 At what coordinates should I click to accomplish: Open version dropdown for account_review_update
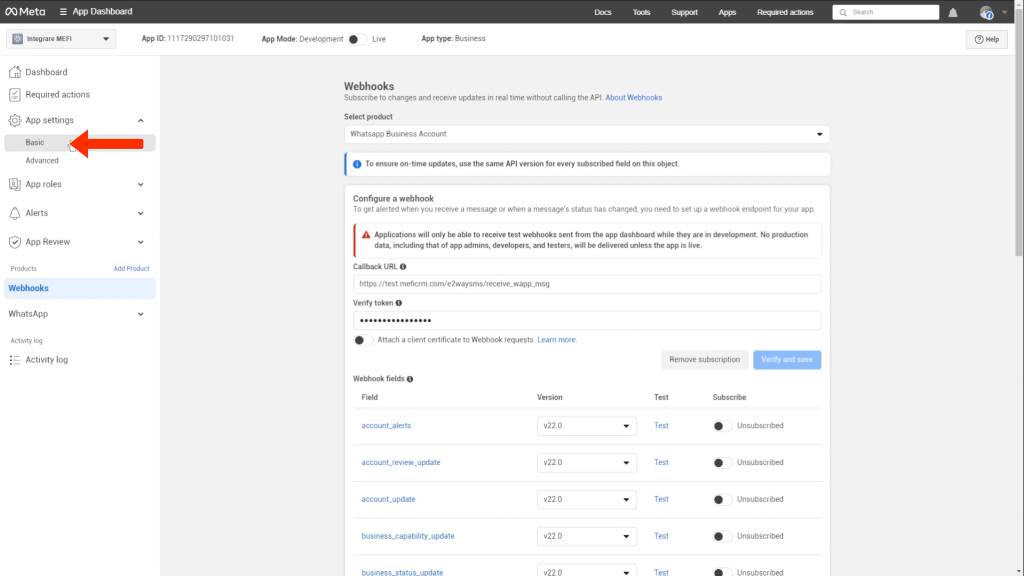pos(586,462)
